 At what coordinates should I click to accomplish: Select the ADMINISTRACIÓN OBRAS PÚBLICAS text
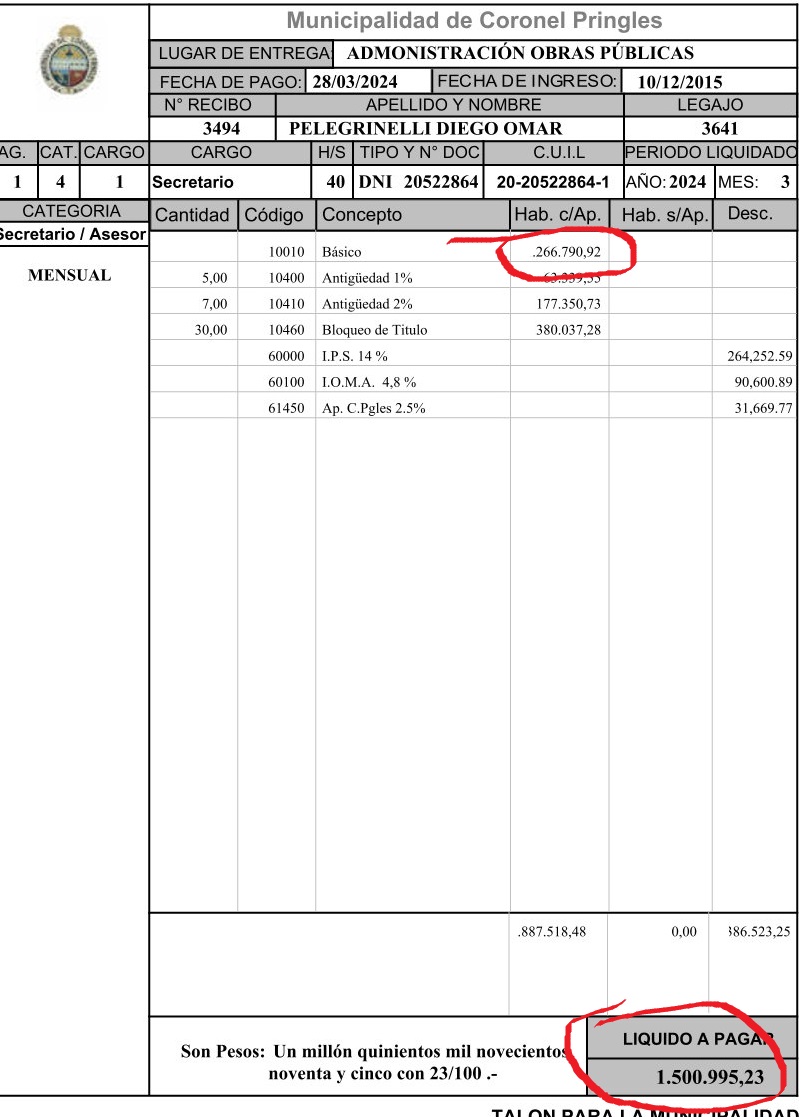click(x=520, y=53)
